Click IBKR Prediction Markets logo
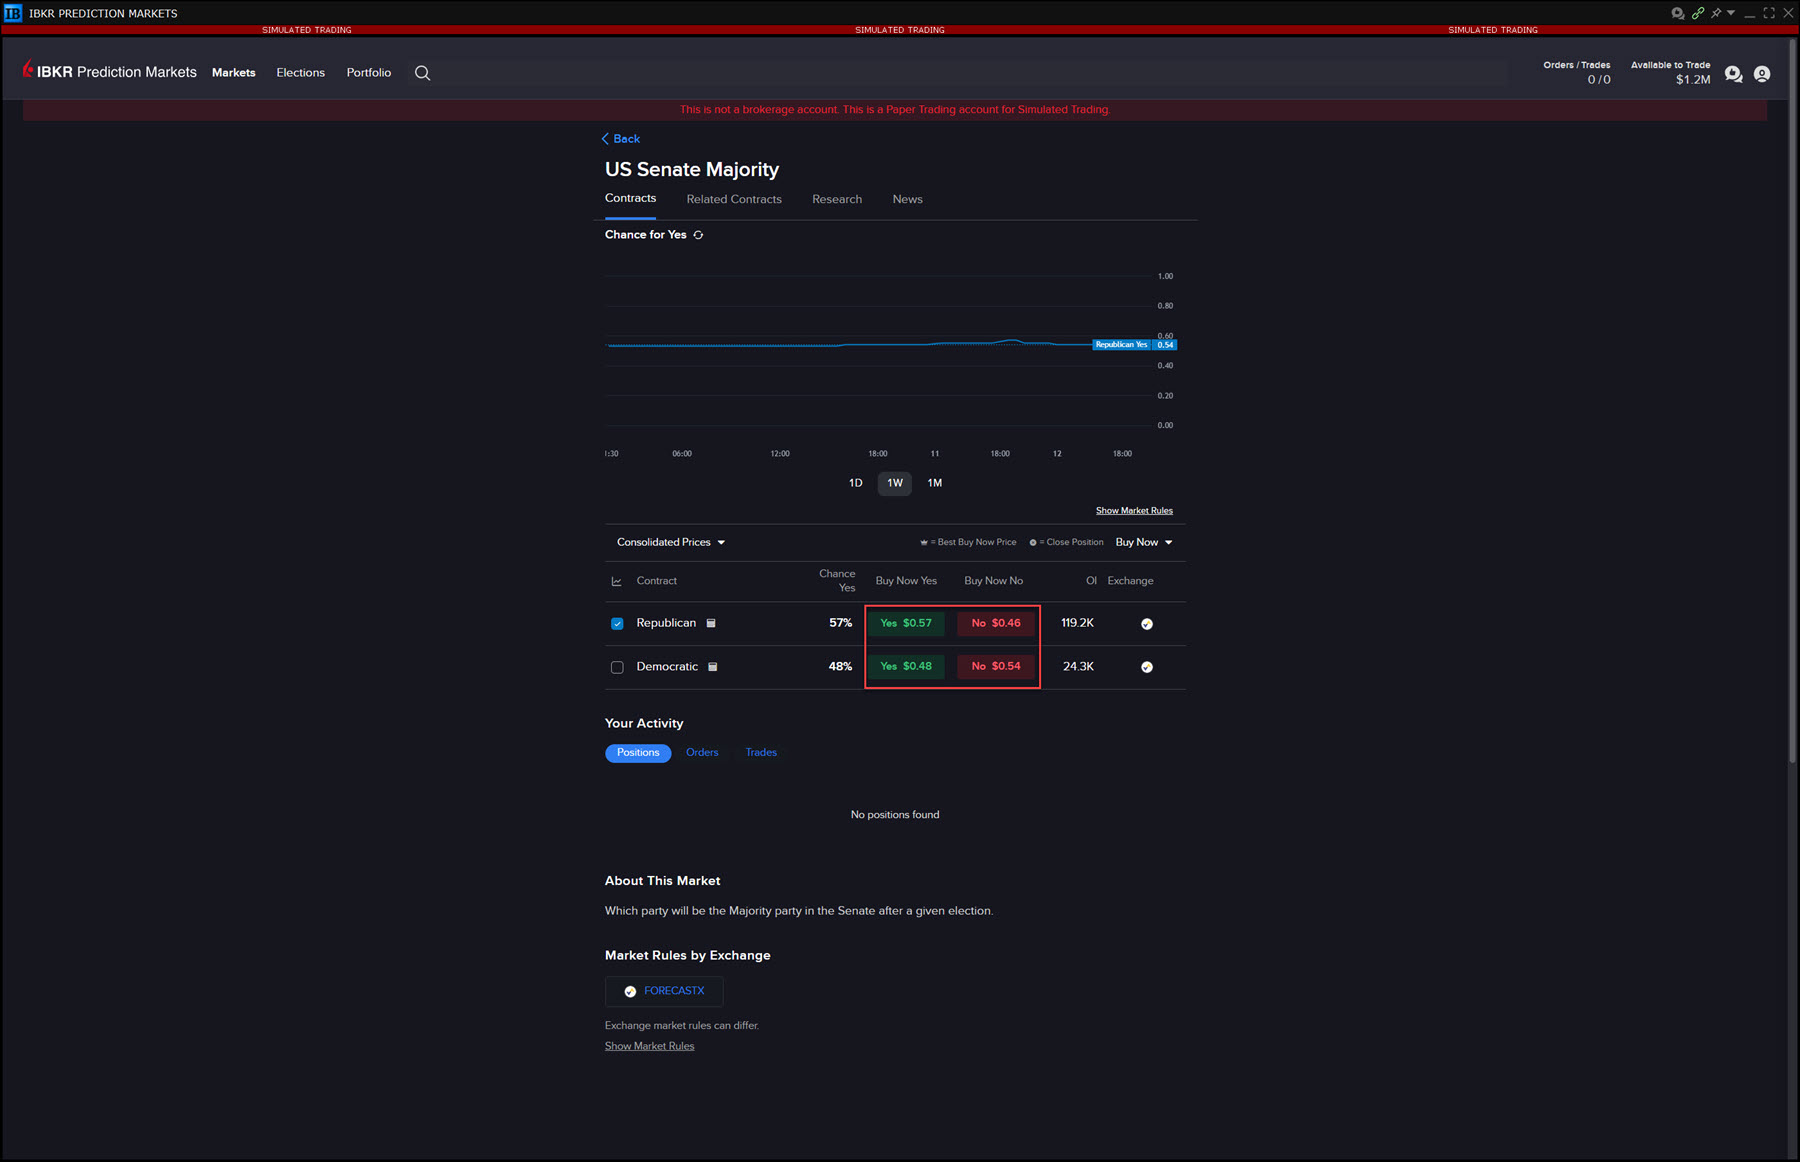Image resolution: width=1800 pixels, height=1162 pixels. (110, 72)
